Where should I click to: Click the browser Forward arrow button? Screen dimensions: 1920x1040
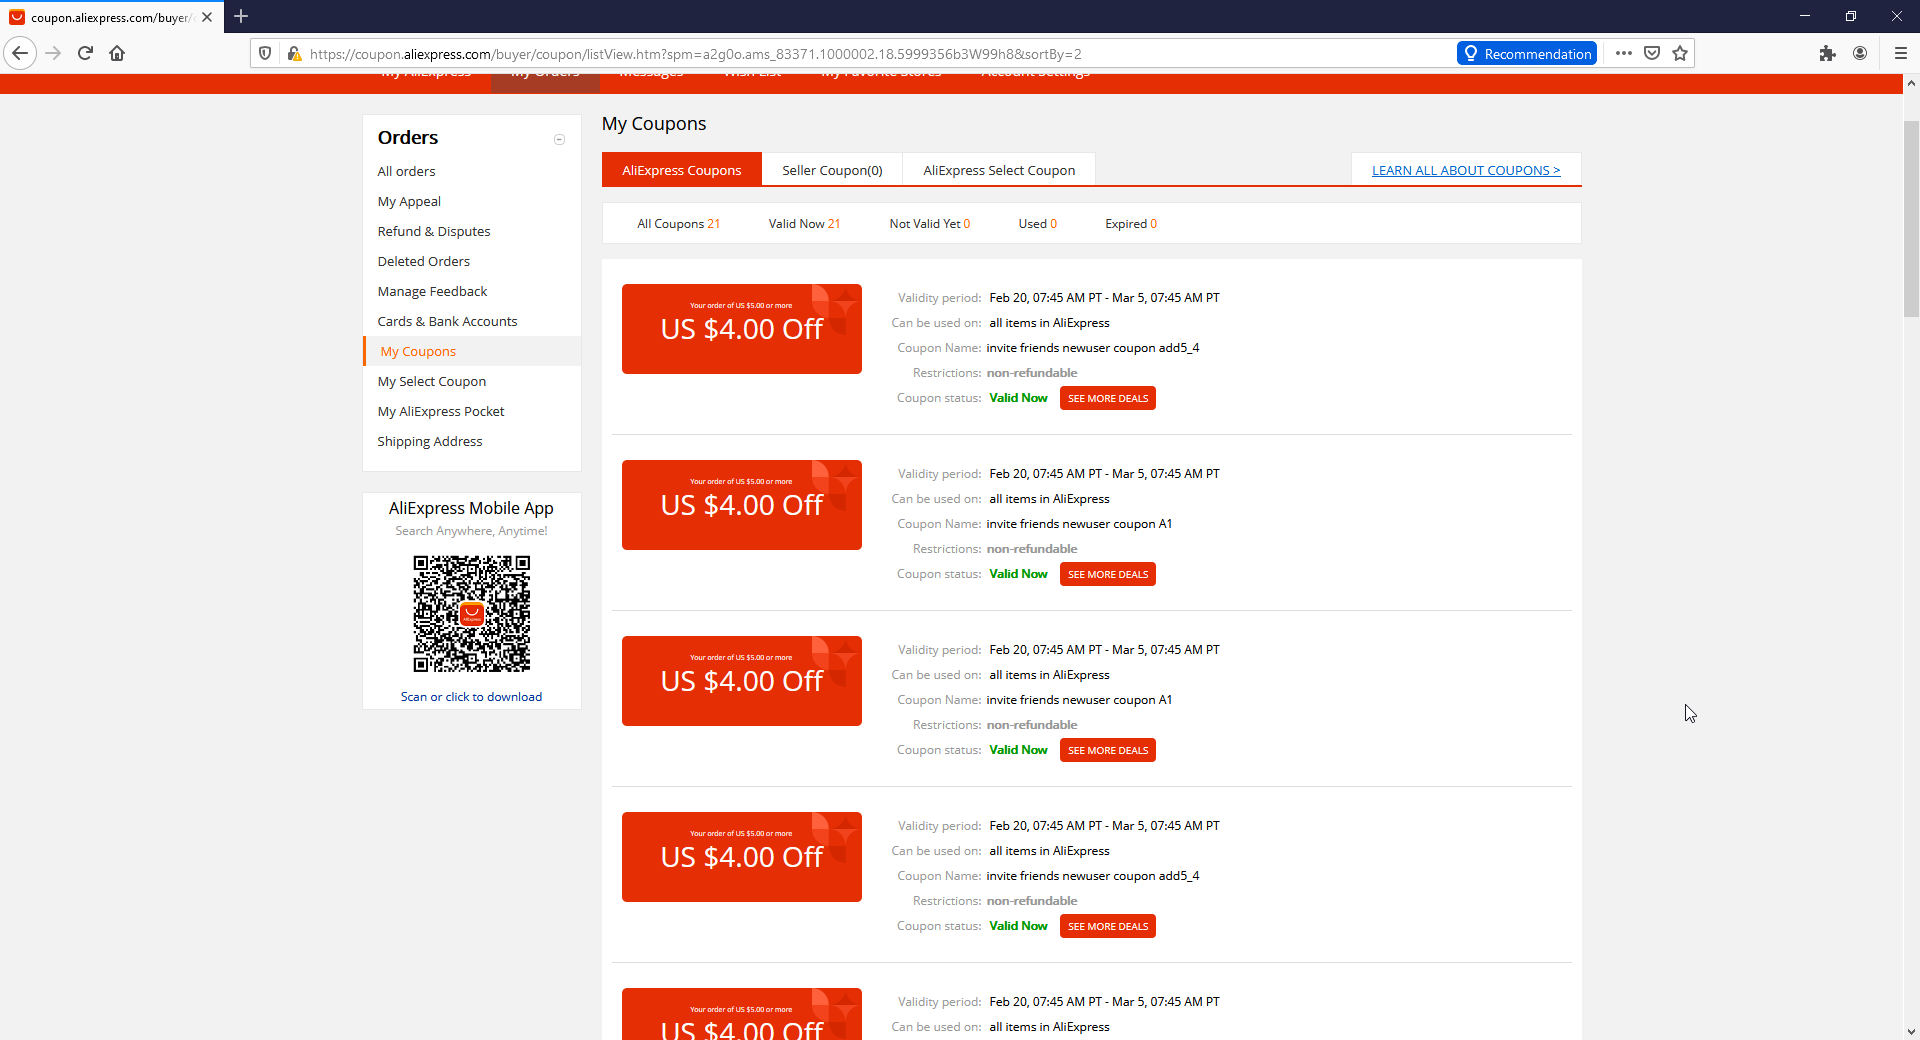tap(54, 53)
